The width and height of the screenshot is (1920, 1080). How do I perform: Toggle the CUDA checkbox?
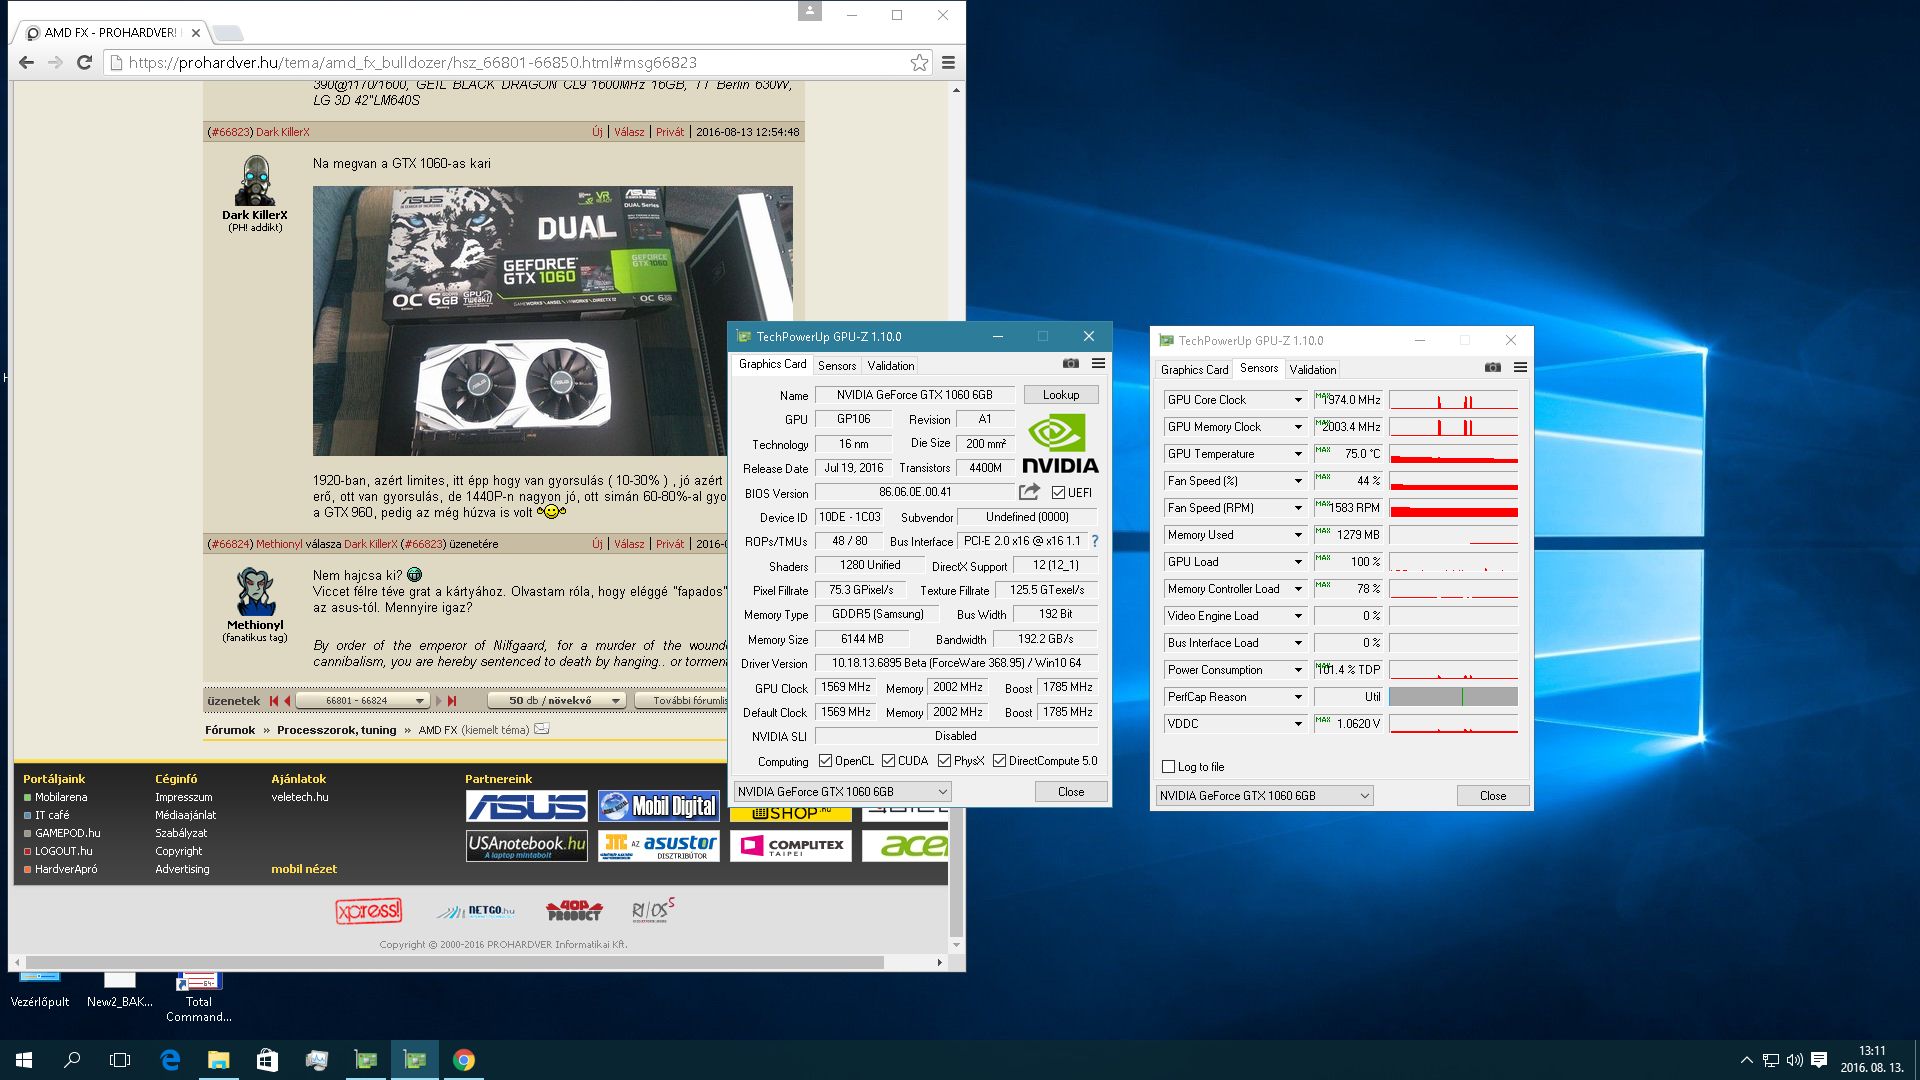pos(888,761)
